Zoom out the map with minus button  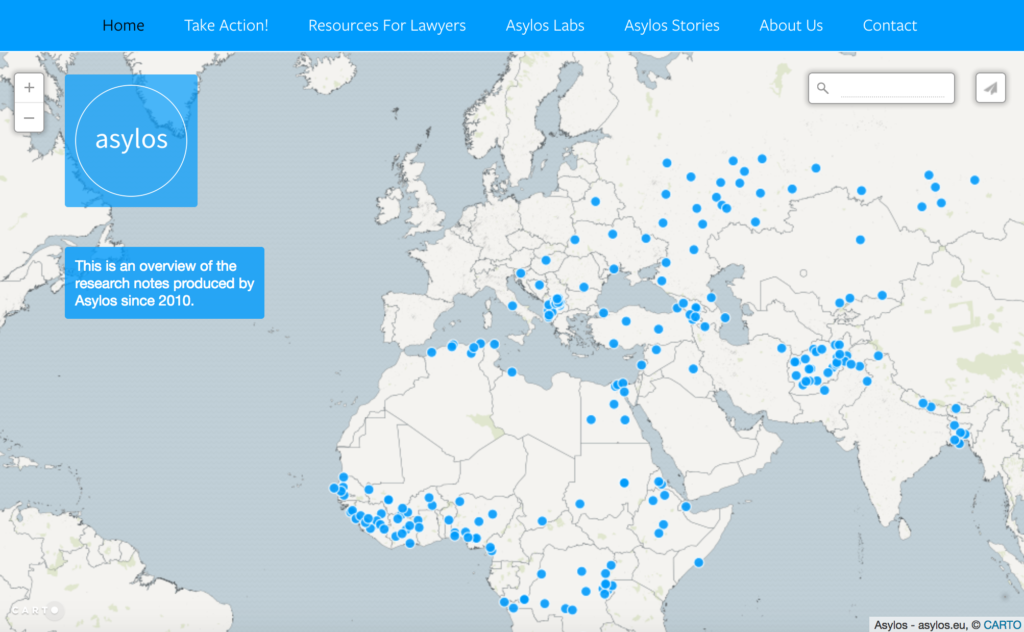(29, 118)
